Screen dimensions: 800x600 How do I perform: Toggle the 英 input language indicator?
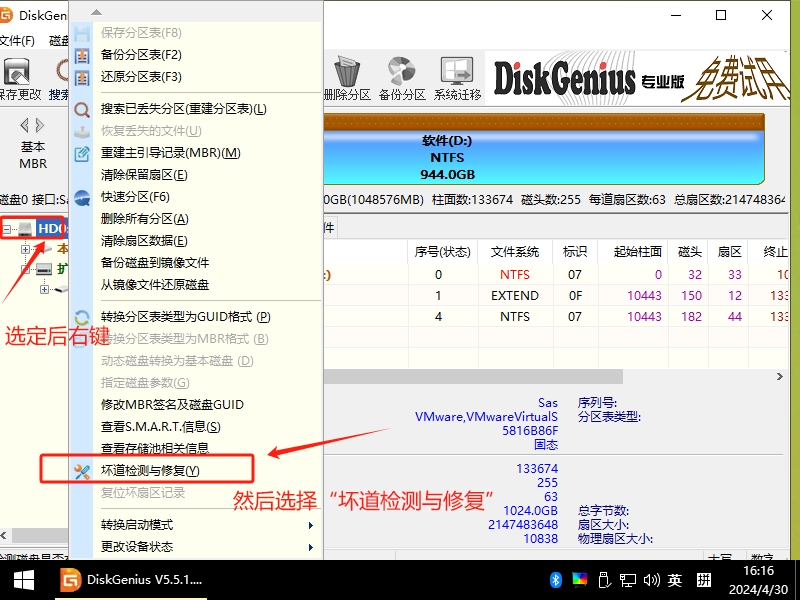[674, 580]
